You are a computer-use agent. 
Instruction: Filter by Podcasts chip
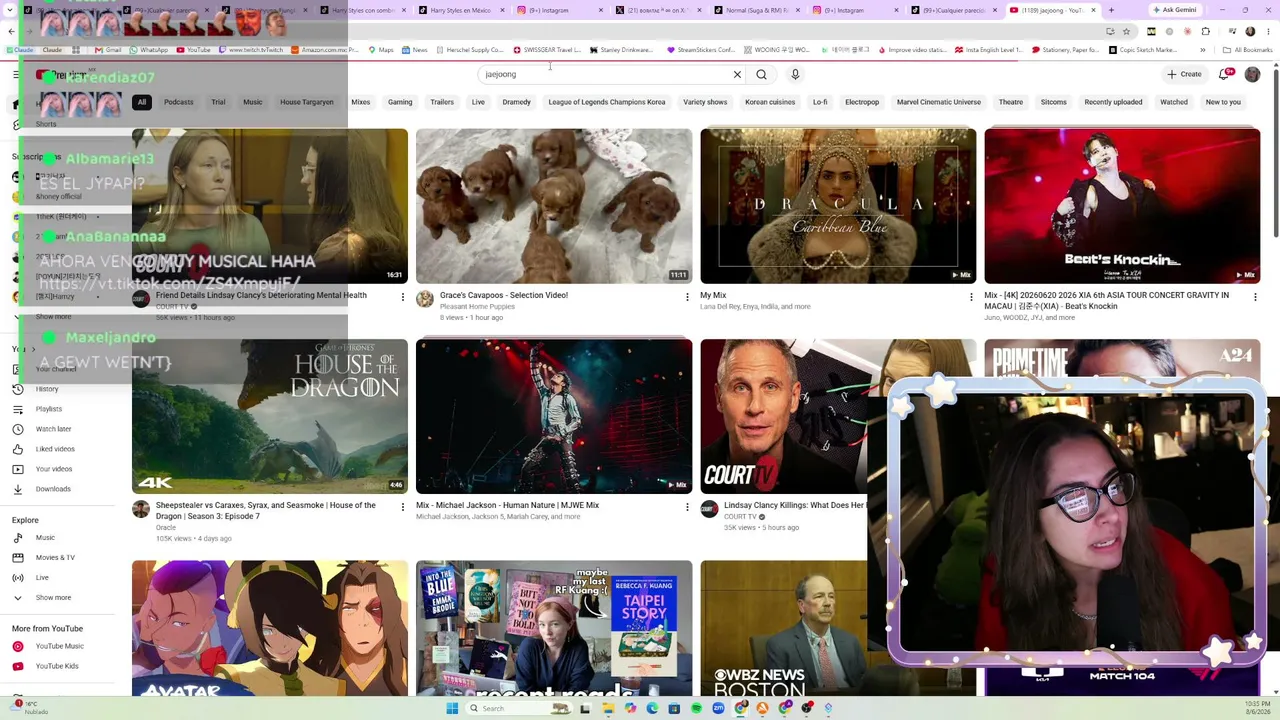tap(179, 102)
